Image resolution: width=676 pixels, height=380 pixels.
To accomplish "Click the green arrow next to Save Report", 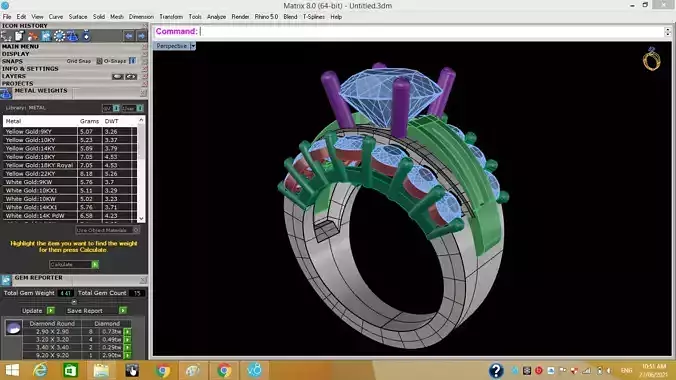I will tap(123, 311).
